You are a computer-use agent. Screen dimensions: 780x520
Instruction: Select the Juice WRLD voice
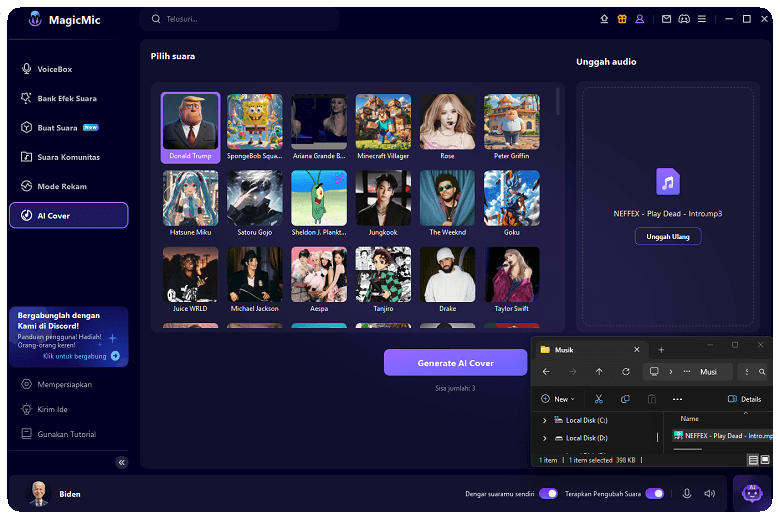pos(191,280)
